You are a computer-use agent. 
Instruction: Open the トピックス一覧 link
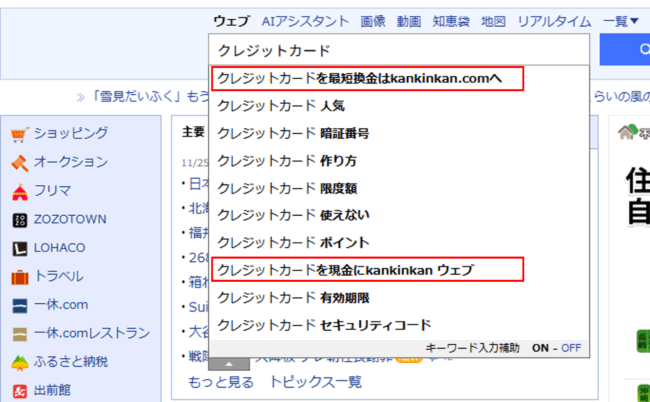pyautogui.click(x=315, y=382)
